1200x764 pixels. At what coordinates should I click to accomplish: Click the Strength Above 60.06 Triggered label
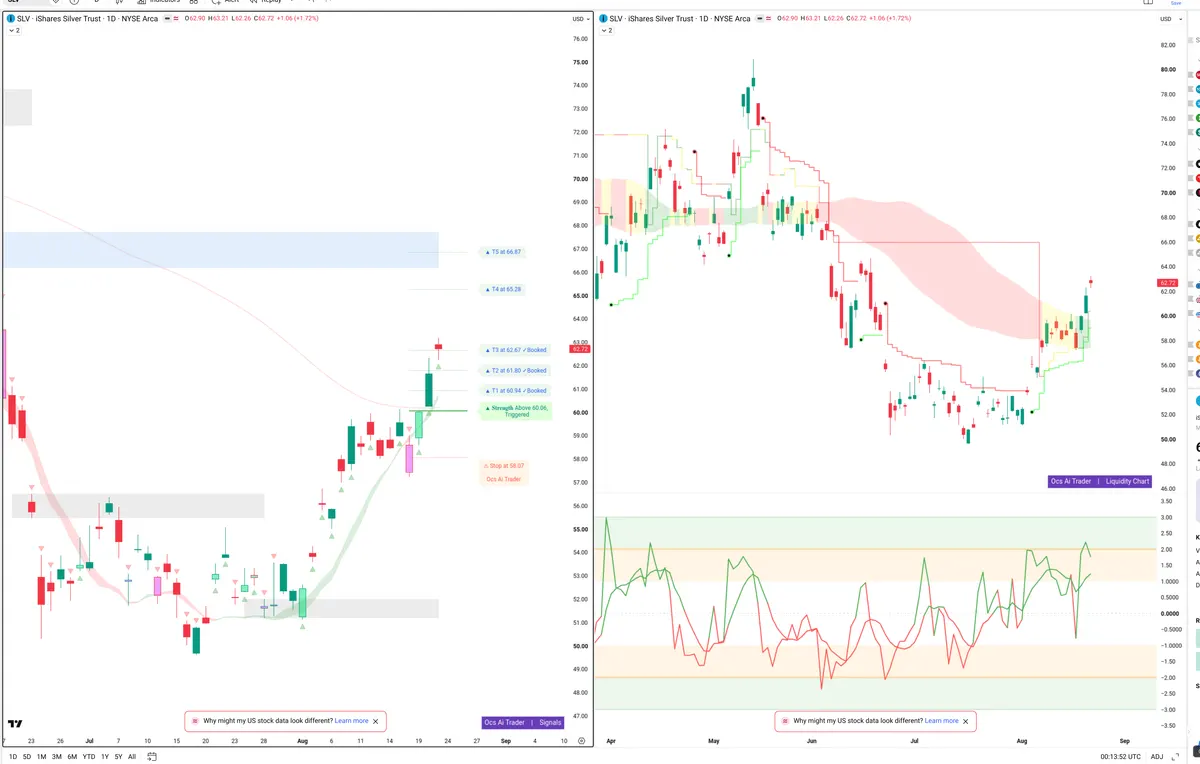tap(516, 411)
